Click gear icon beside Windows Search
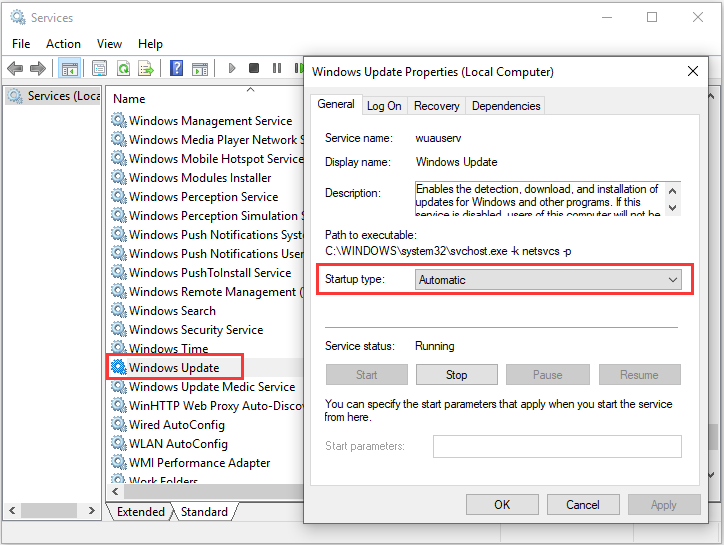 (x=119, y=310)
